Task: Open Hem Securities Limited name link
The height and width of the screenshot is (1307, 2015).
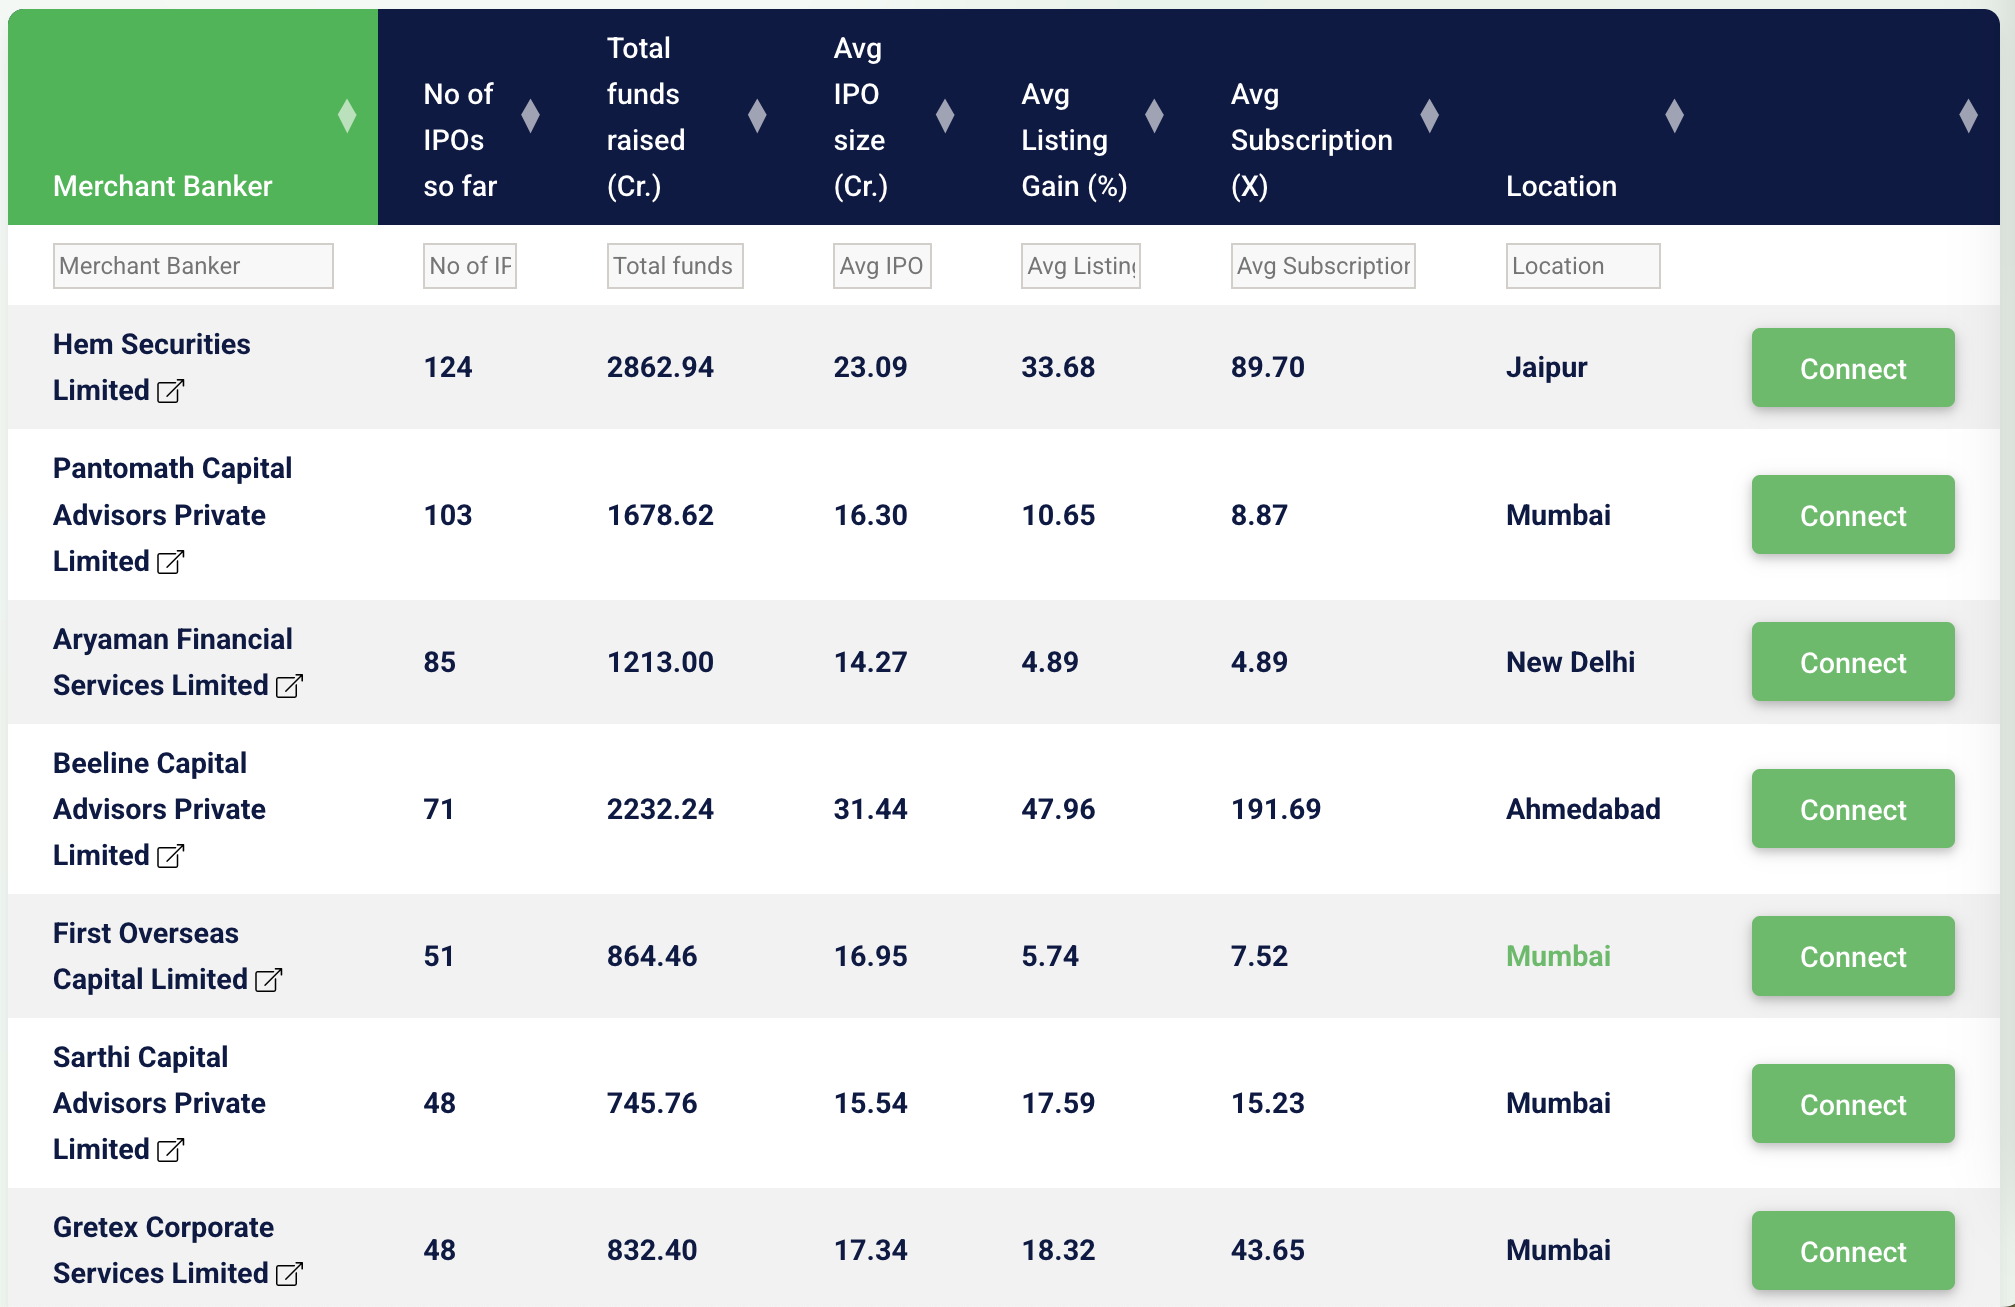Action: 152,367
